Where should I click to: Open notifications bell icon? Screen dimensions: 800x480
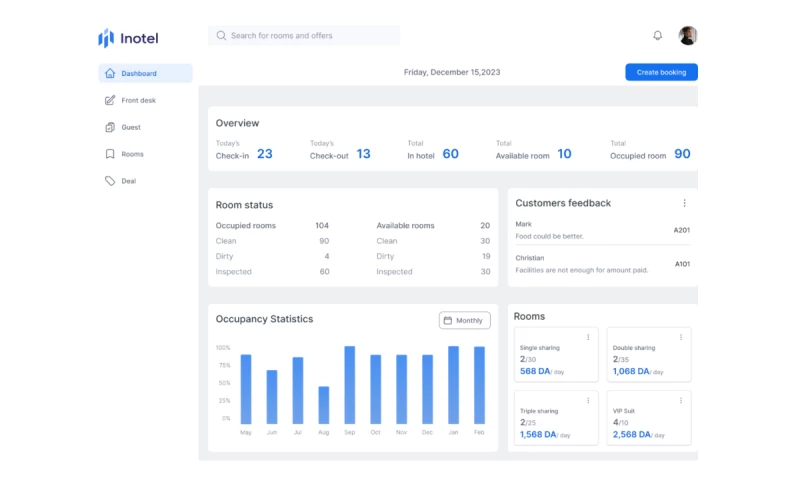coord(657,36)
